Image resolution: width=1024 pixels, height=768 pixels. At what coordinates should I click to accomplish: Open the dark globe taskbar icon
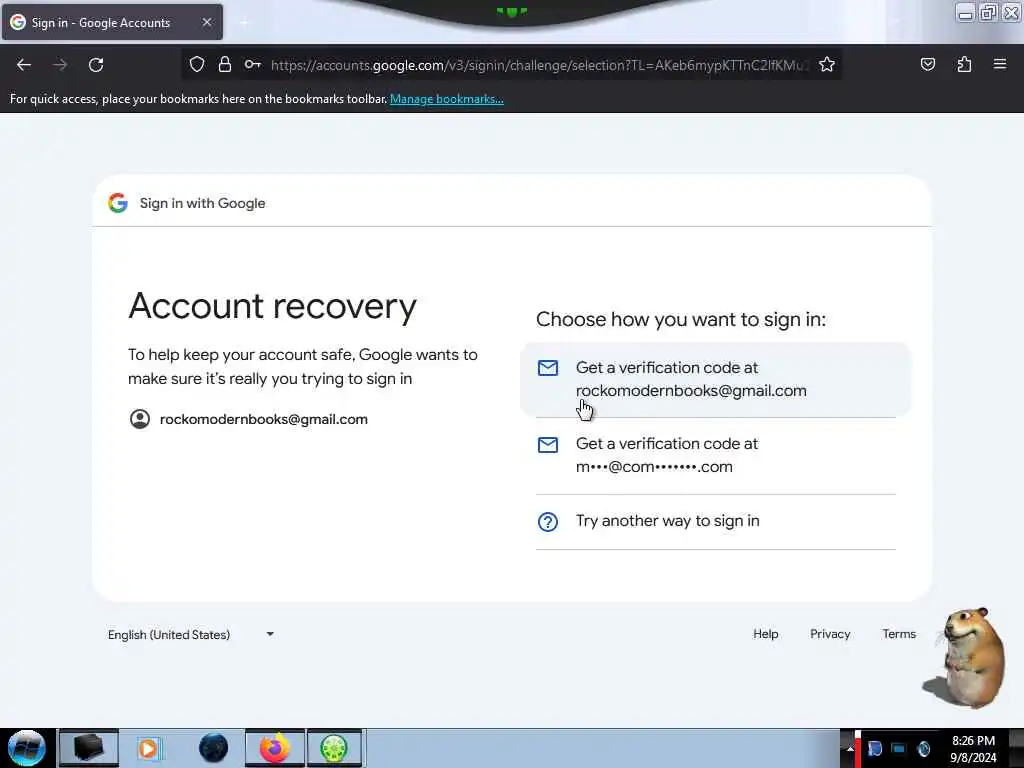tap(214, 748)
